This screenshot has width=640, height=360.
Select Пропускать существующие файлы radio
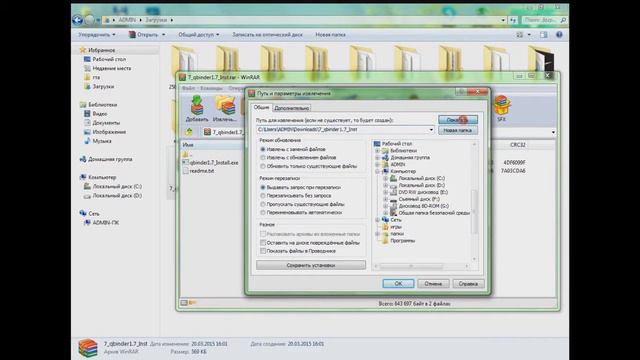[263, 204]
